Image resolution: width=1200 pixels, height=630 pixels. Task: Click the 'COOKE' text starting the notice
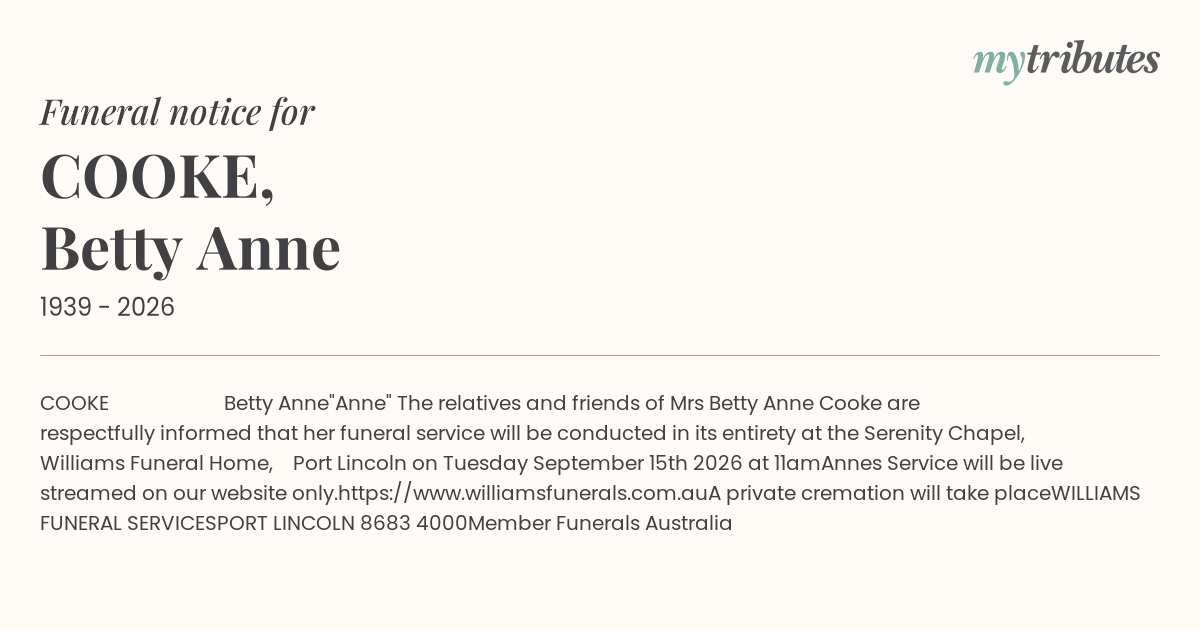tap(74, 404)
